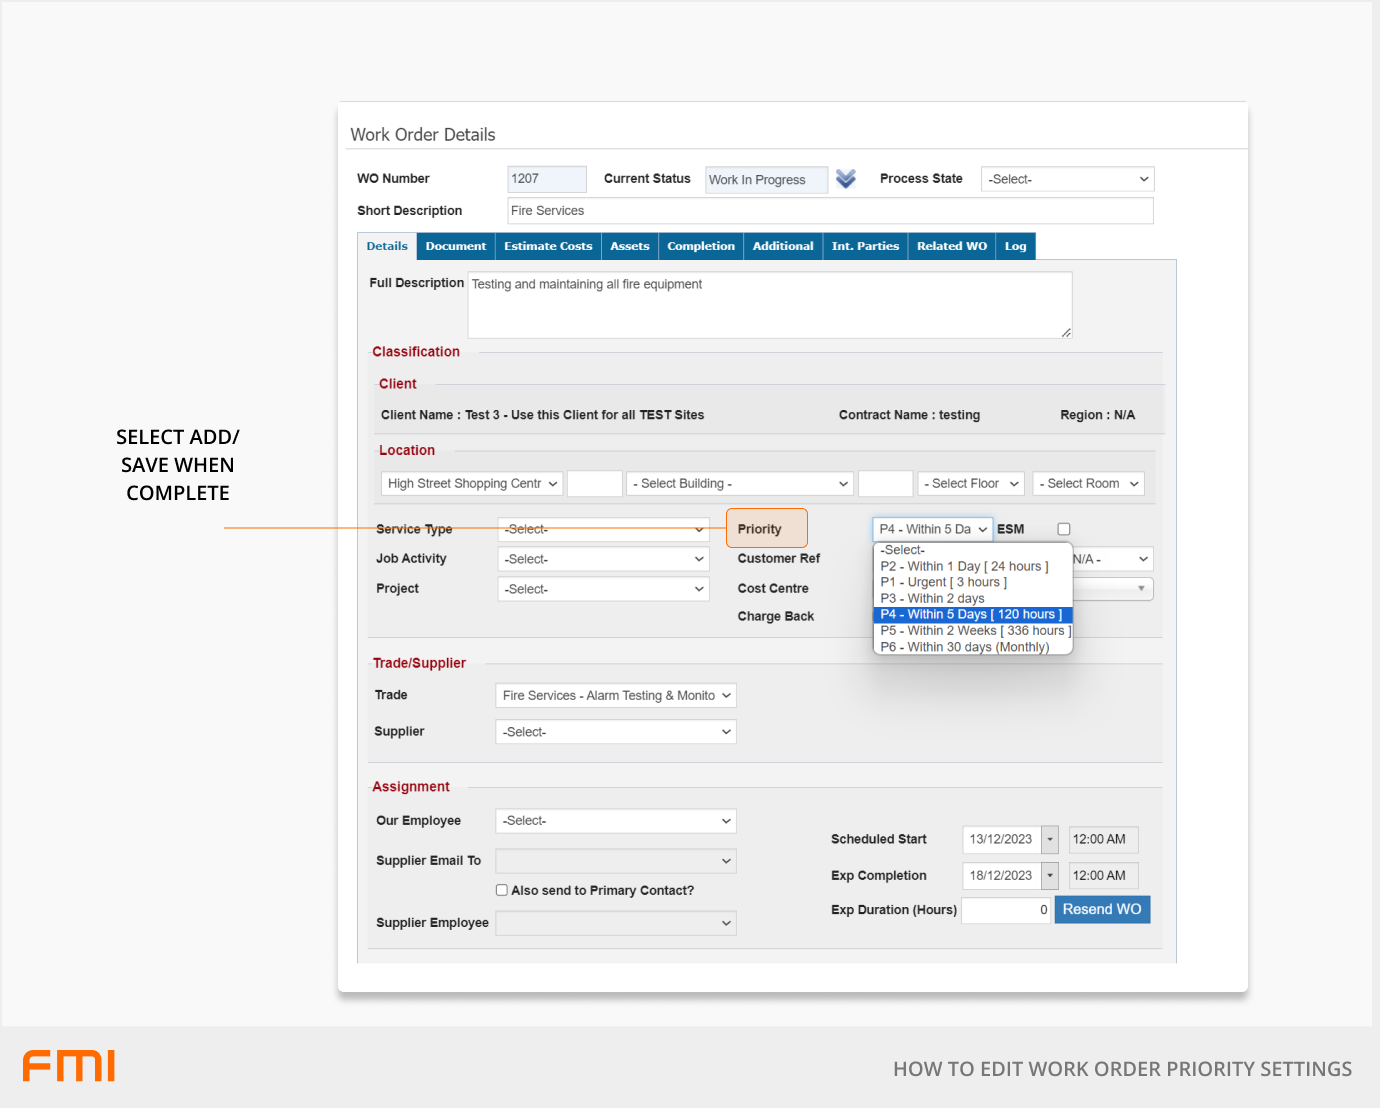Switch to the Estimate Costs tab
Screen dimensions: 1380x1108
(548, 246)
